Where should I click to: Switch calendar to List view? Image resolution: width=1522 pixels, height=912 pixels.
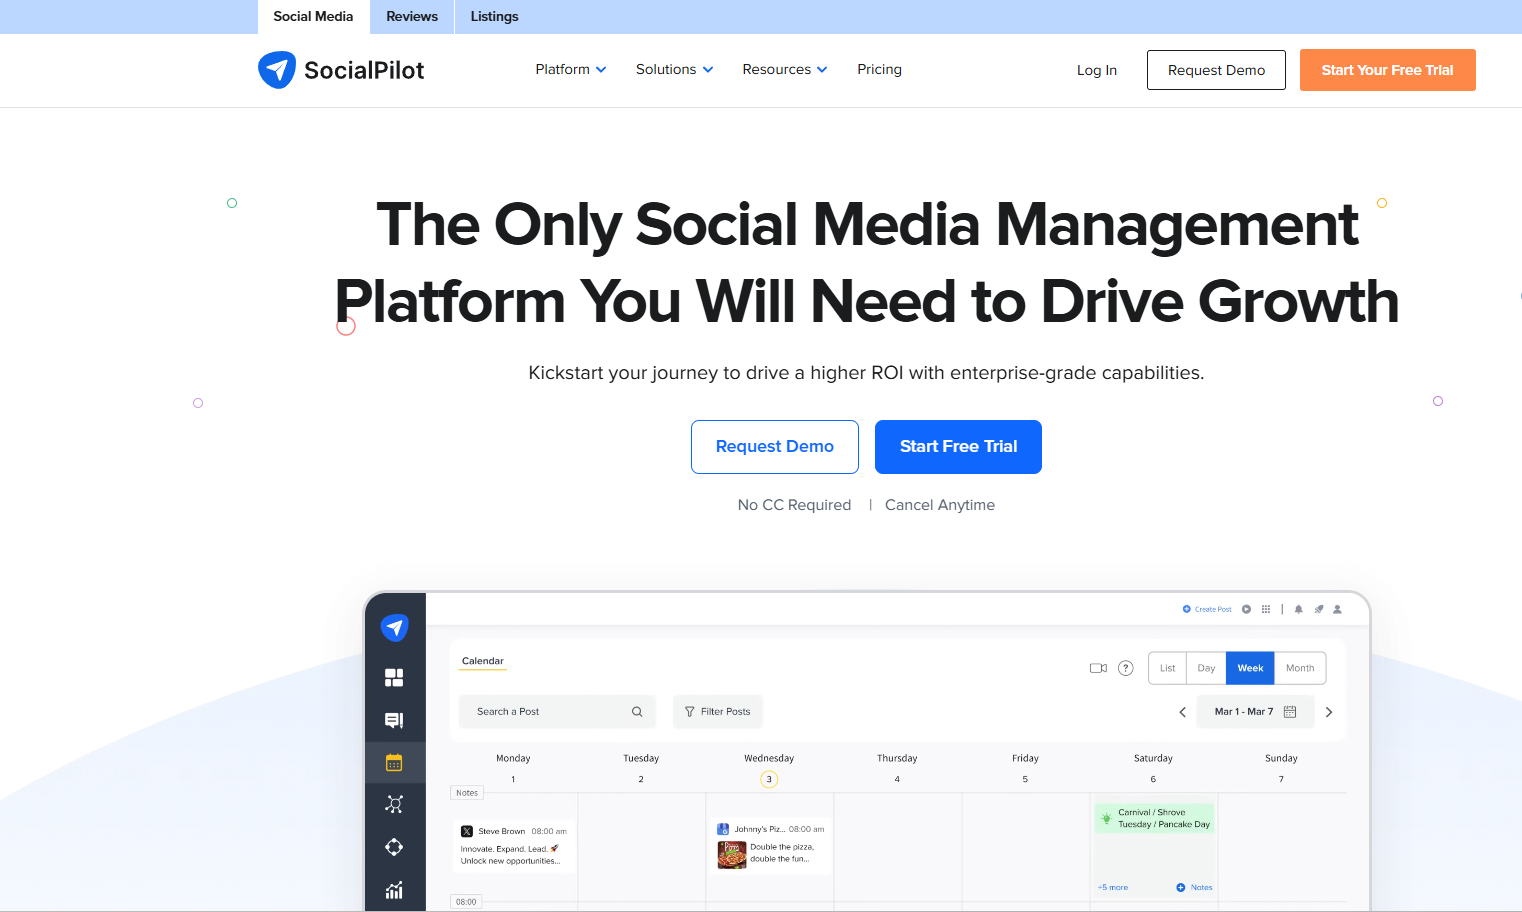[1167, 668]
